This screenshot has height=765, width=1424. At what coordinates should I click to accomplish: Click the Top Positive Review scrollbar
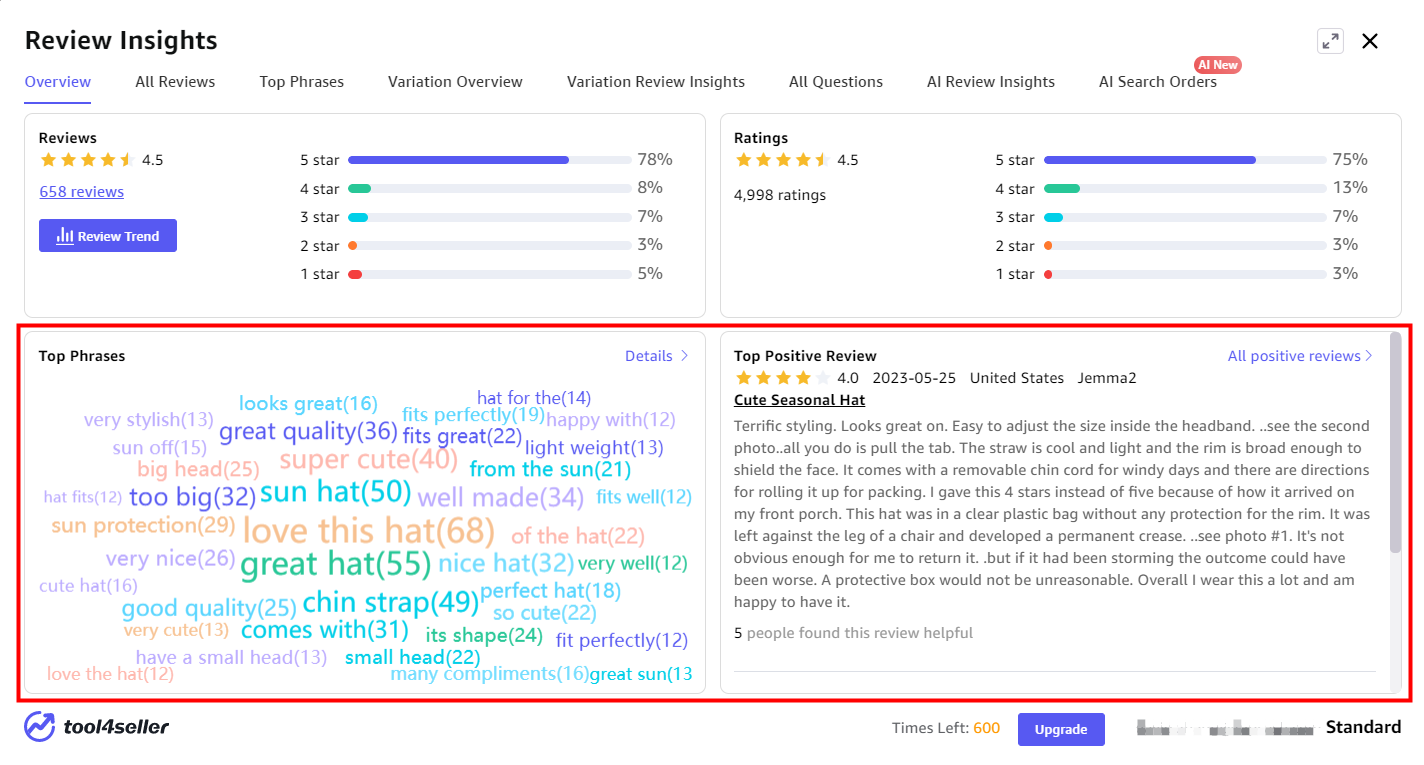[1395, 445]
